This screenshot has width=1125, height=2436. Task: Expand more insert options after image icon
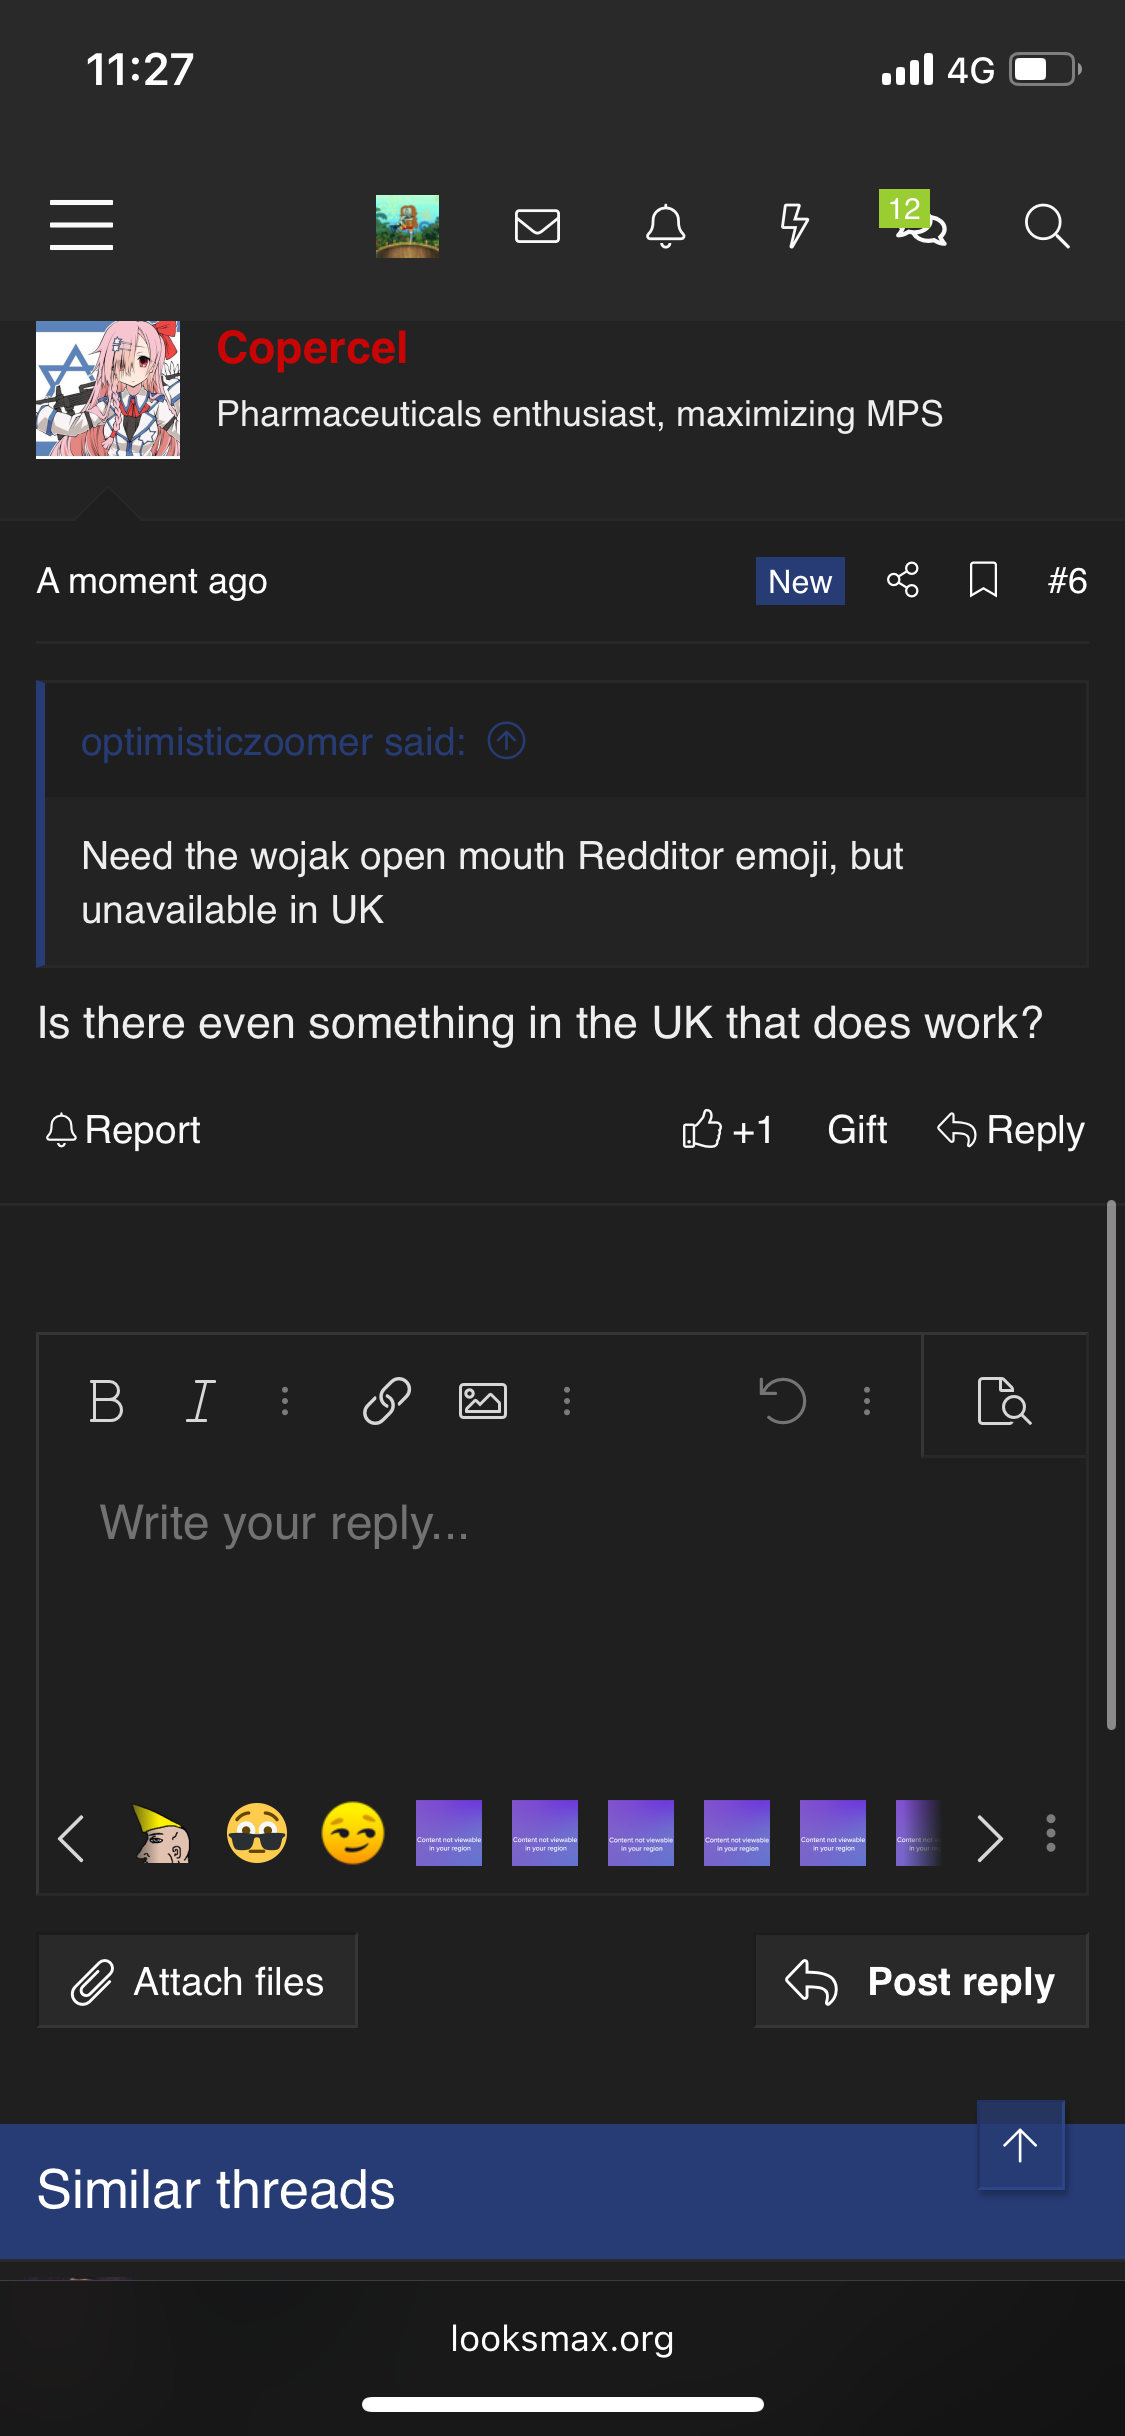[567, 1400]
